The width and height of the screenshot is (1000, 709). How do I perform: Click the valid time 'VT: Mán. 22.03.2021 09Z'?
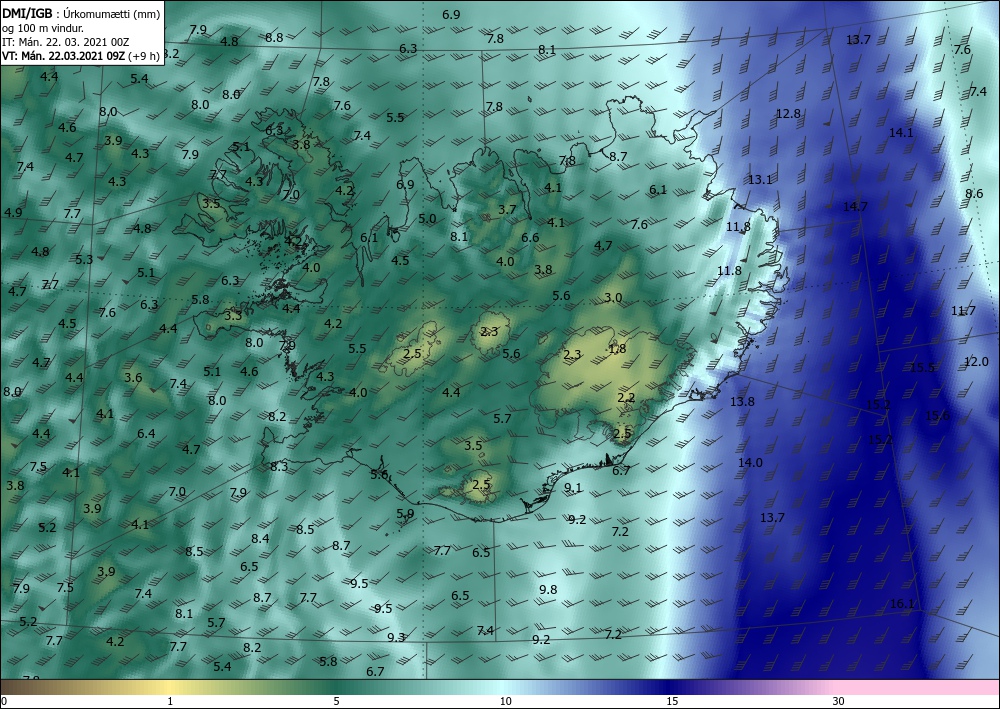click(x=63, y=56)
